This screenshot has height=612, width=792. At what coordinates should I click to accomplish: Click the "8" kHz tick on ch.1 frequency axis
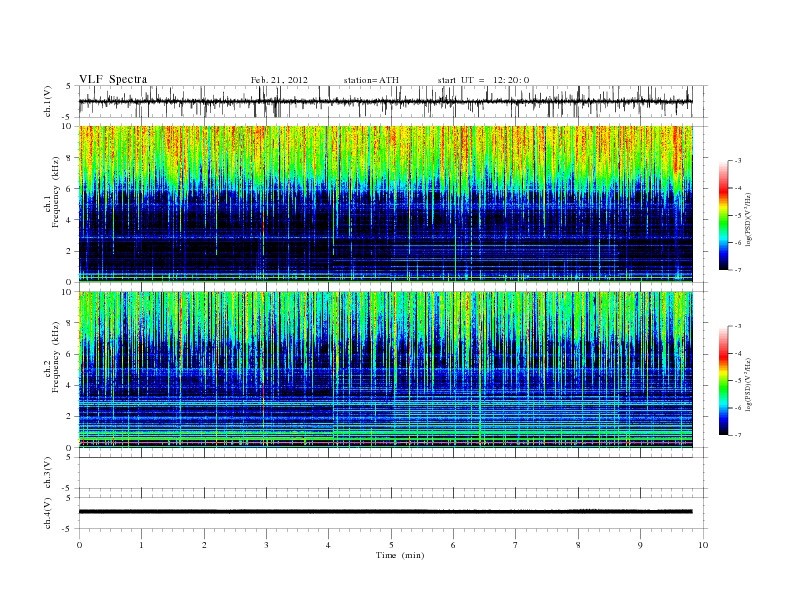tap(69, 158)
